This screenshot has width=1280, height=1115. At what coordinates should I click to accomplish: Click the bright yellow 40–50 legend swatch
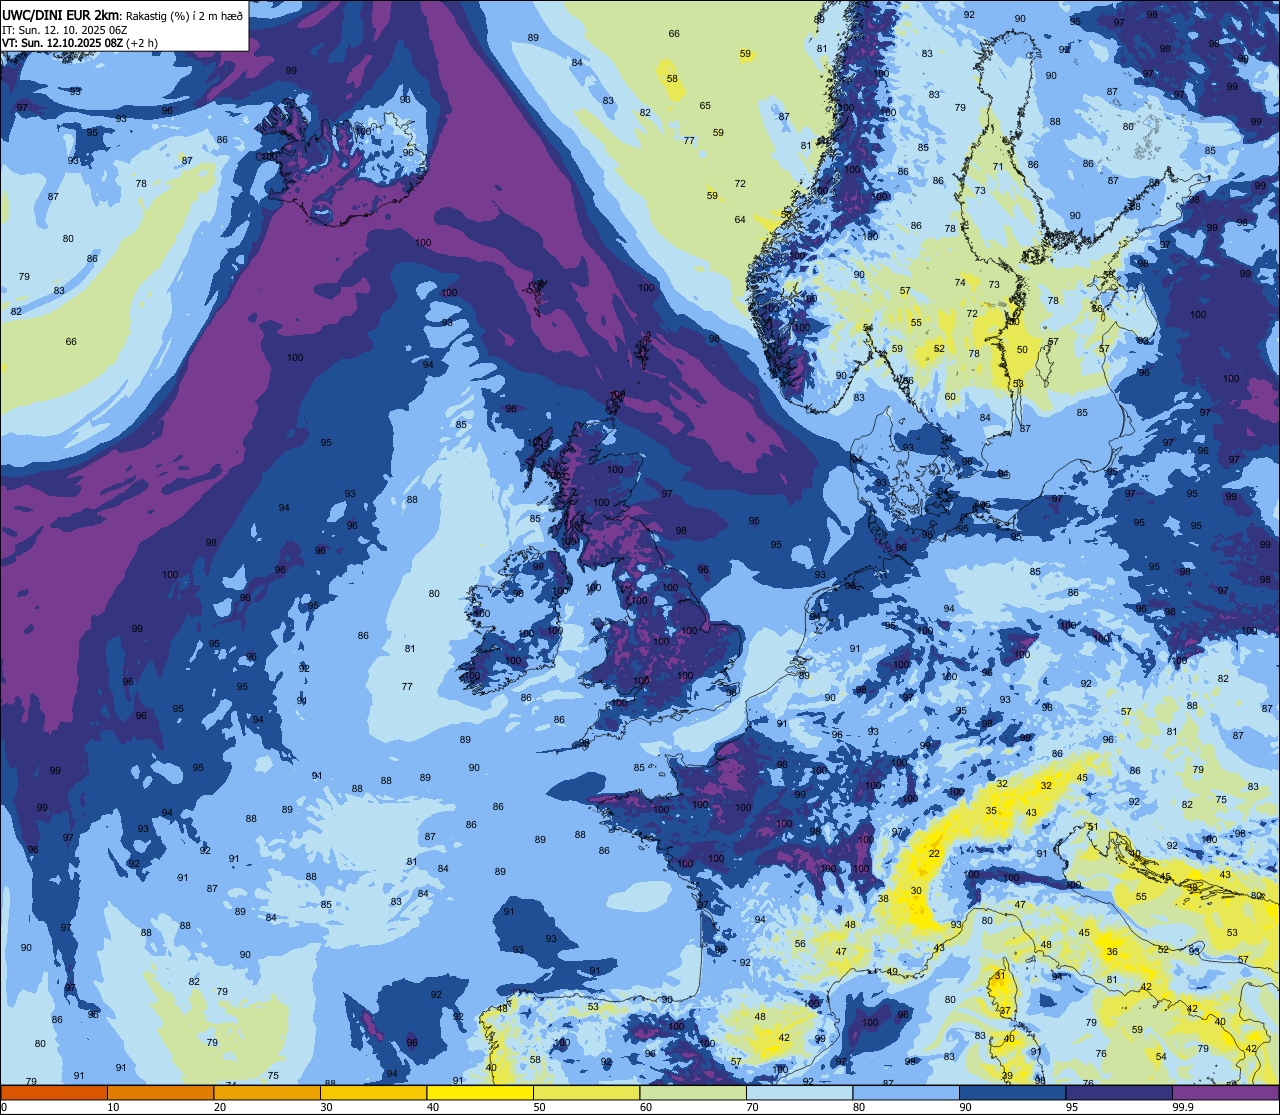[x=480, y=1093]
